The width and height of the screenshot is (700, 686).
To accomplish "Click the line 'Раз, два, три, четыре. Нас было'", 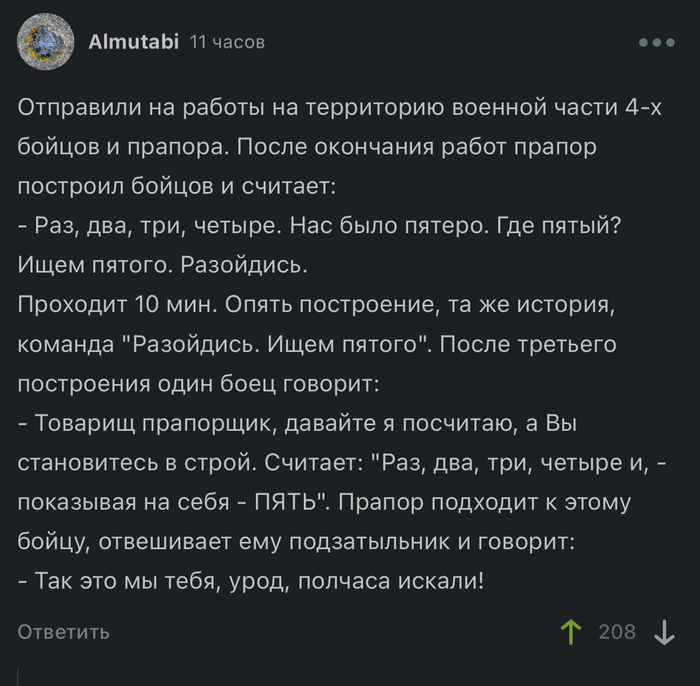I will [319, 225].
